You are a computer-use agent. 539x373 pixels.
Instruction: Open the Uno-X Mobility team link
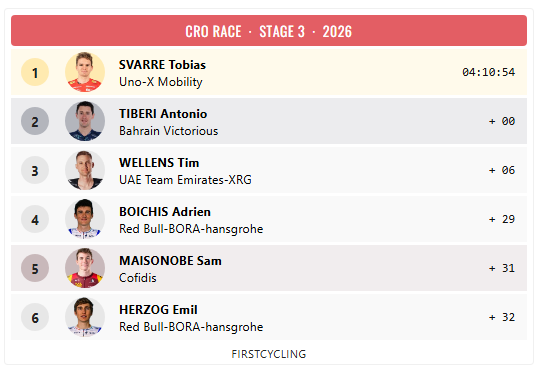click(161, 82)
